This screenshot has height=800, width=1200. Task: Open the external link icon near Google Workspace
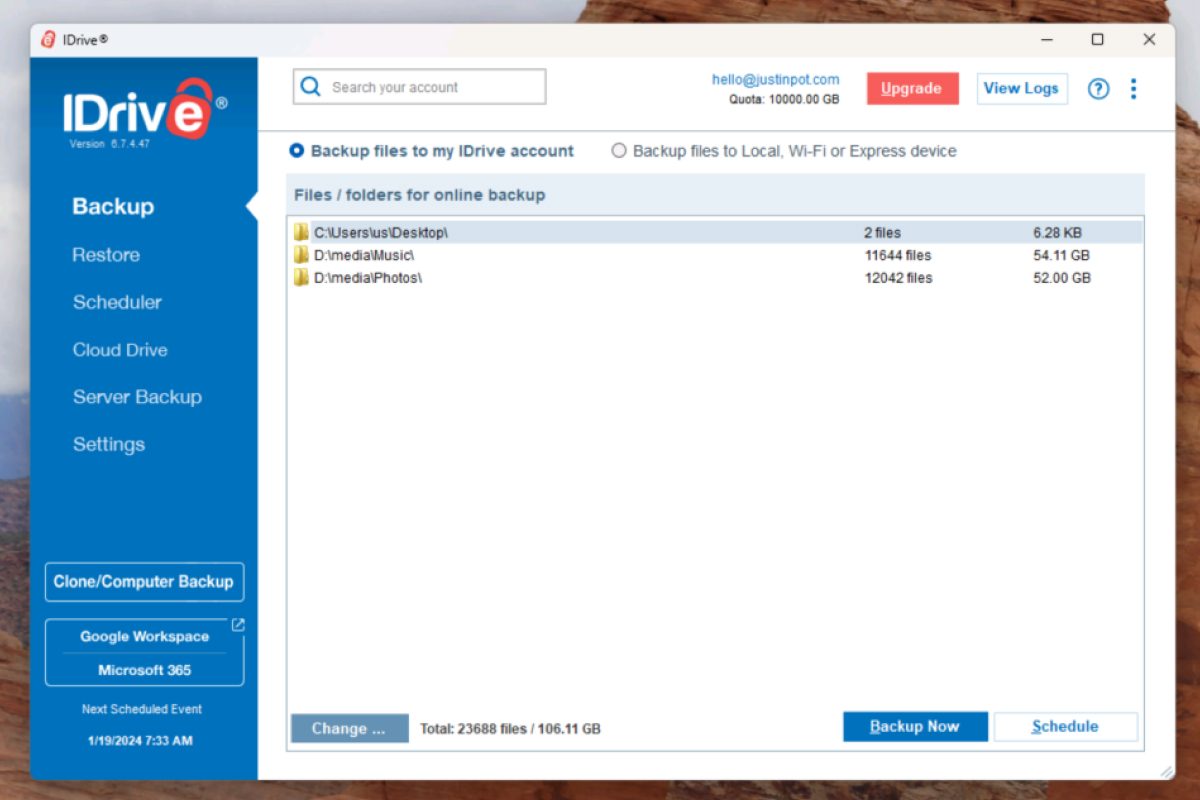pyautogui.click(x=237, y=625)
